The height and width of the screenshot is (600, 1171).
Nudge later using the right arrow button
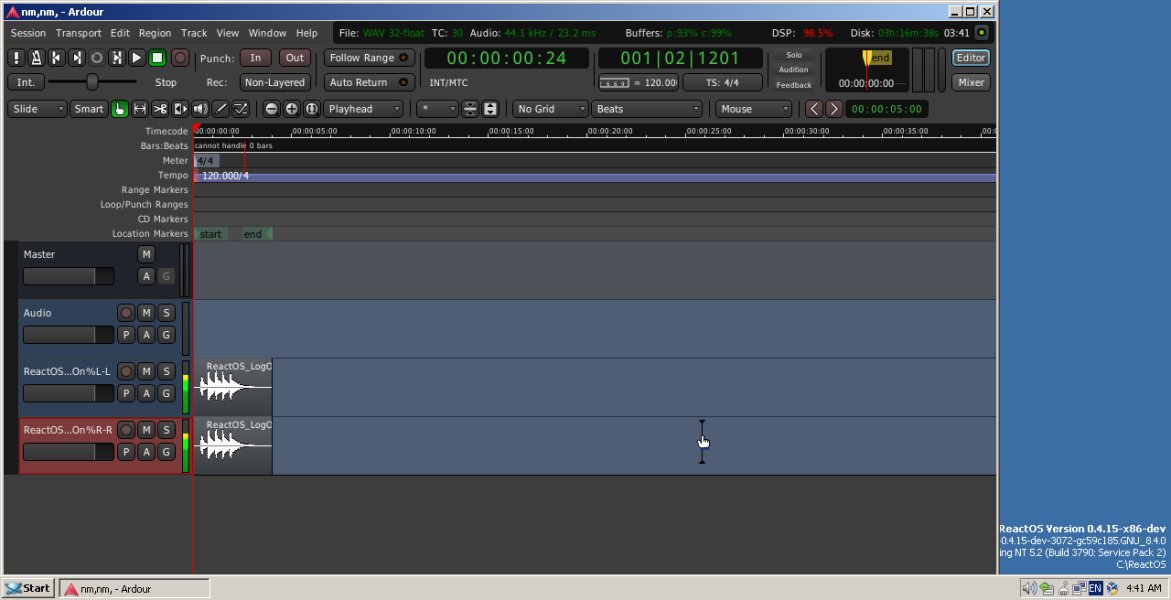pyautogui.click(x=834, y=109)
